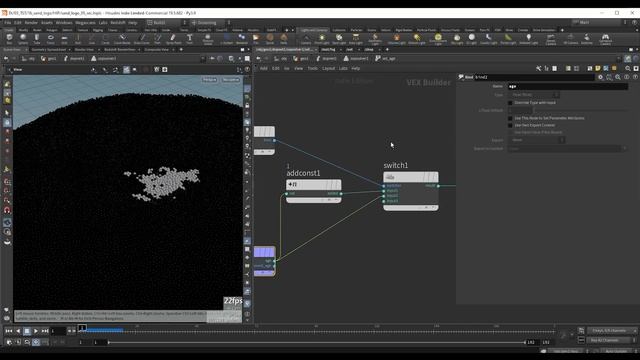
Task: Open the Perspective viewport menu
Action: coord(210,80)
